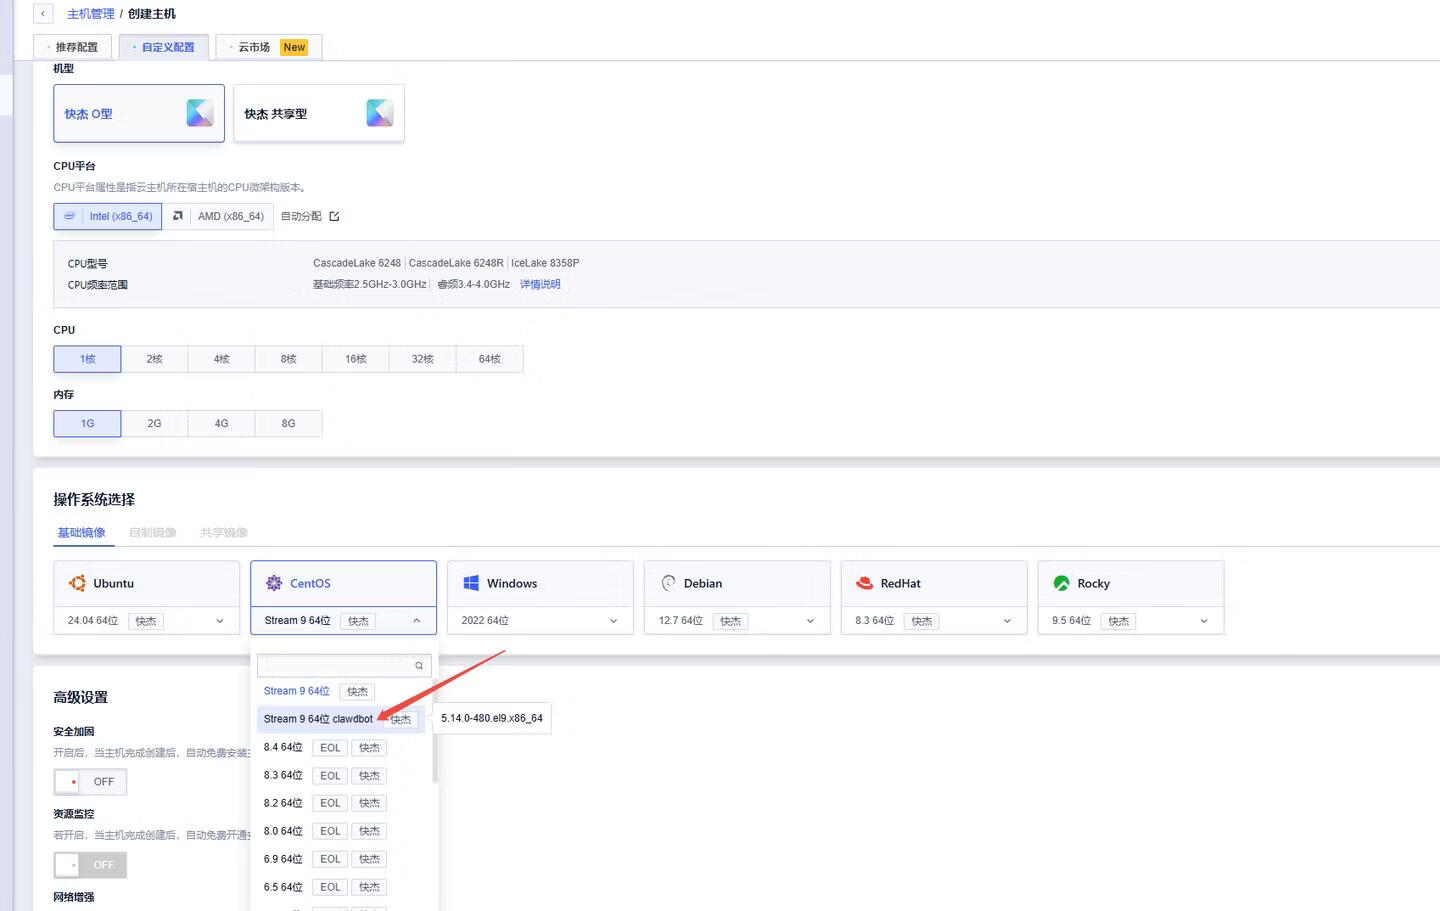Image resolution: width=1440 pixels, height=911 pixels.
Task: Click the back arrow next to 主机管理
Action: pos(43,14)
